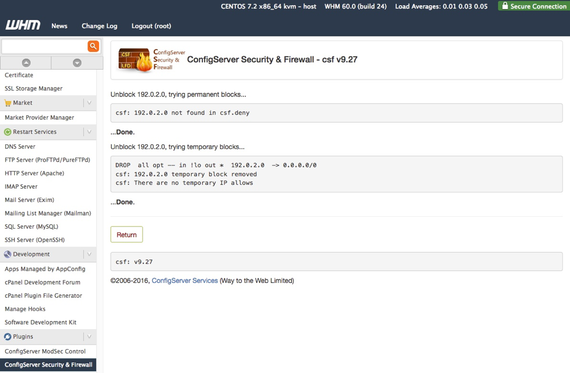Image resolution: width=570 pixels, height=373 pixels.
Task: Click 'csf: 192.0.2.0 not found in csf.deny'
Action: pyautogui.click(x=182, y=113)
